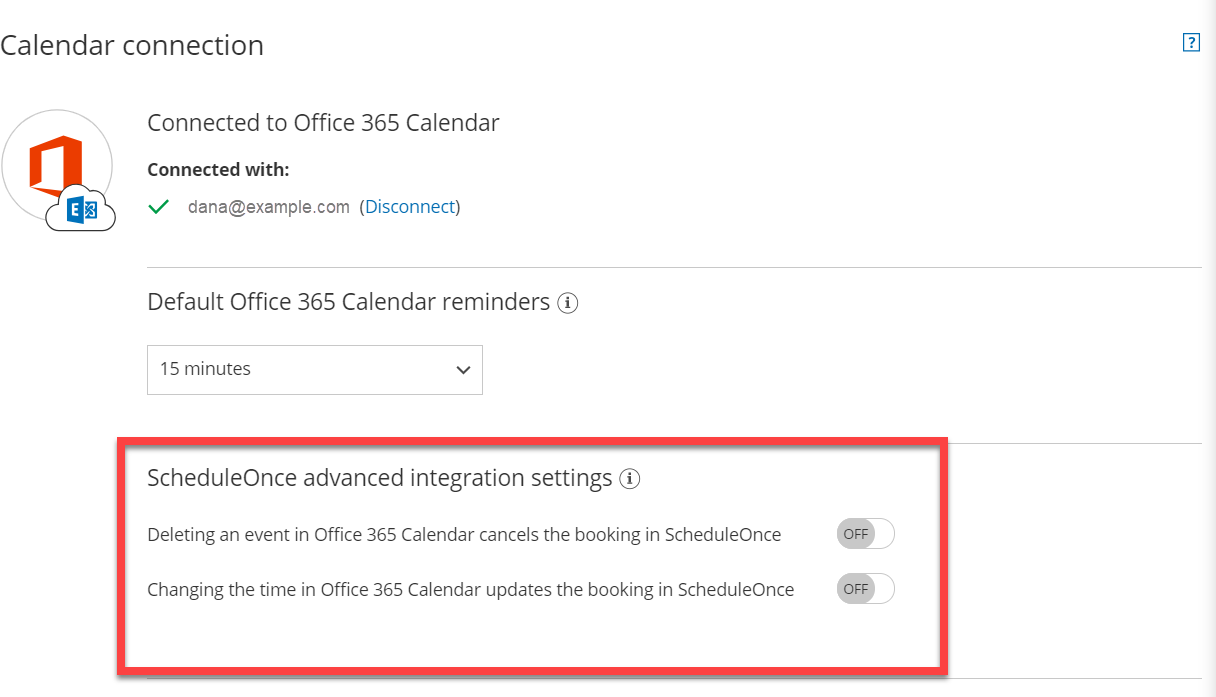Open info icon beside Calendar reminders heading
This screenshot has height=697, width=1216.
tap(568, 302)
